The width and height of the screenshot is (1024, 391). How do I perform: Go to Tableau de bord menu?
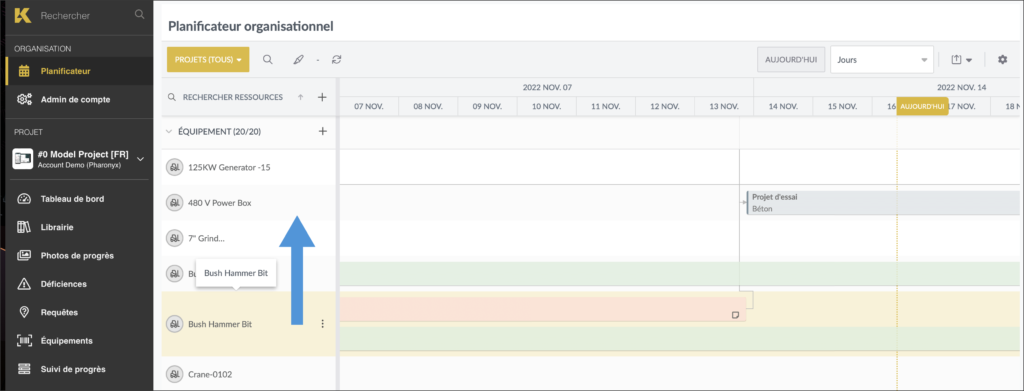tap(72, 199)
